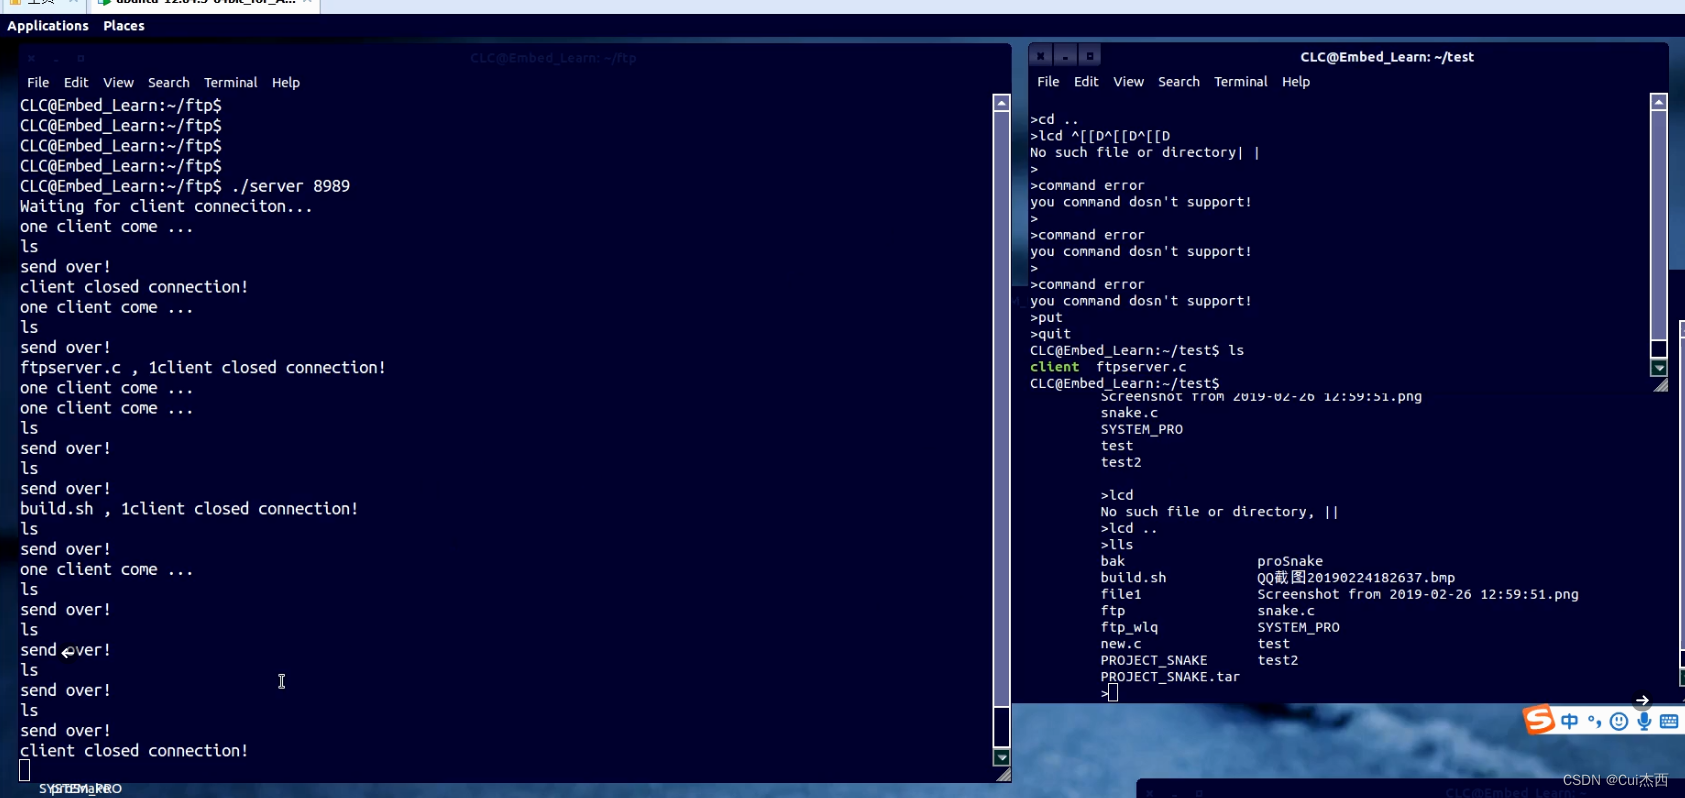This screenshot has width=1685, height=798.
Task: Open Terminal menu in ftp terminal
Action: (x=231, y=82)
